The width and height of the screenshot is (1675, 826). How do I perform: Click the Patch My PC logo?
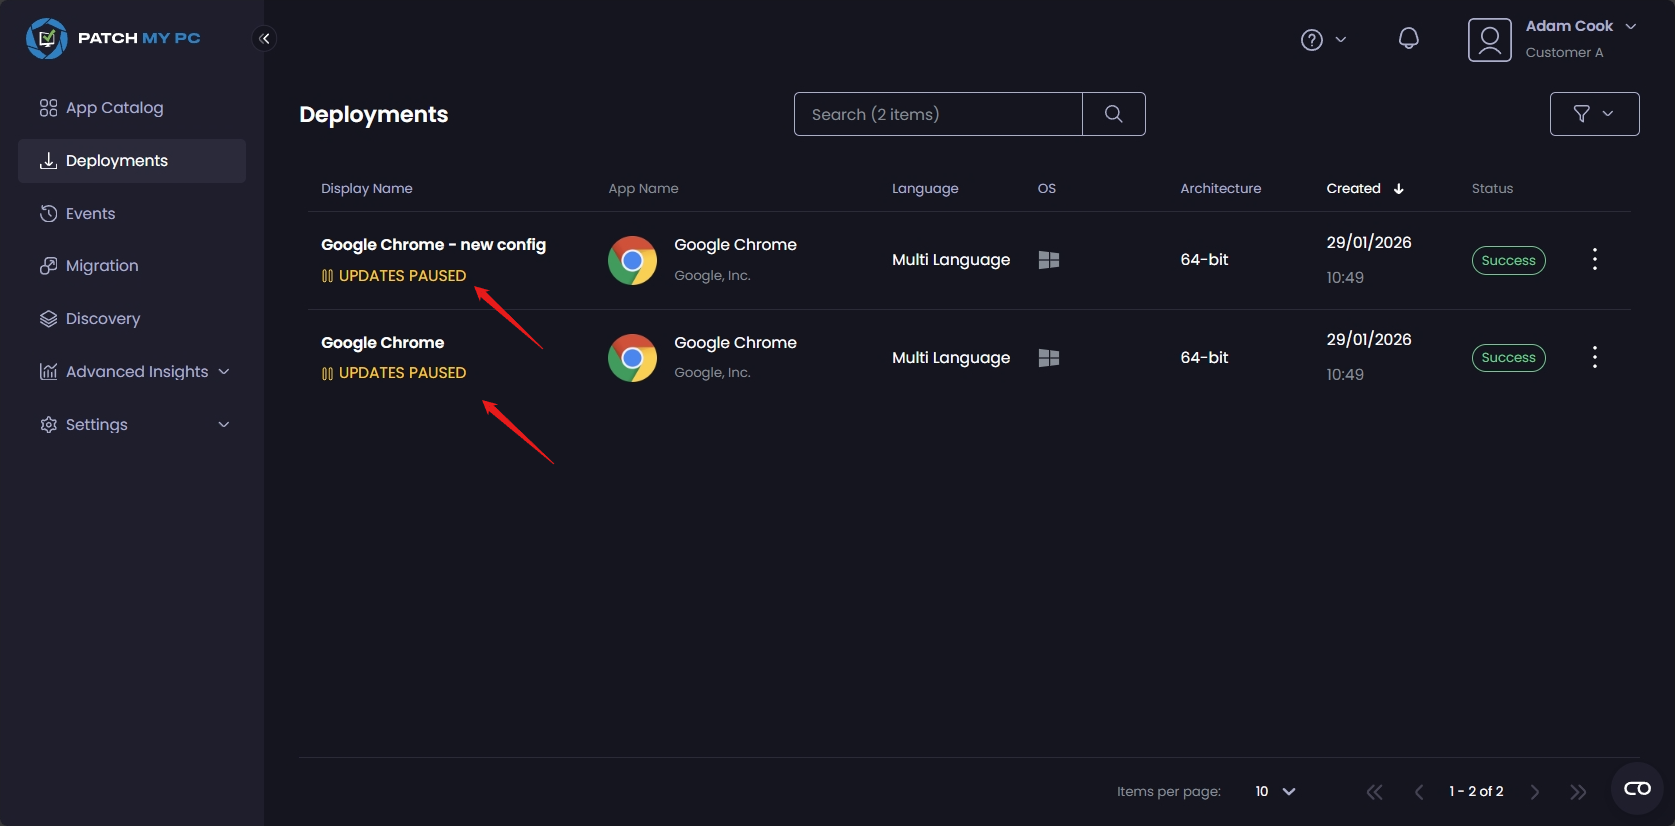coord(113,38)
